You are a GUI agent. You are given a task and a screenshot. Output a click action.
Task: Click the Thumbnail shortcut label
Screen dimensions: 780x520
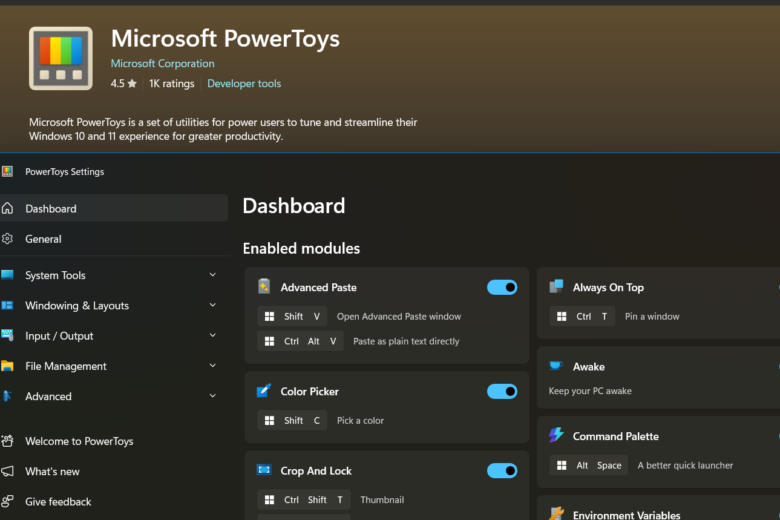pos(382,500)
